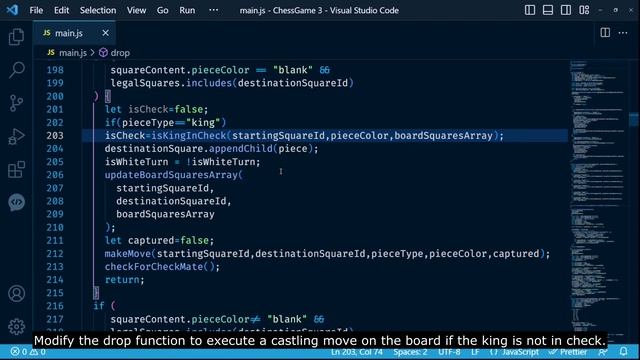Click 'let isCheck=false;' on line 201

[x=156, y=109]
